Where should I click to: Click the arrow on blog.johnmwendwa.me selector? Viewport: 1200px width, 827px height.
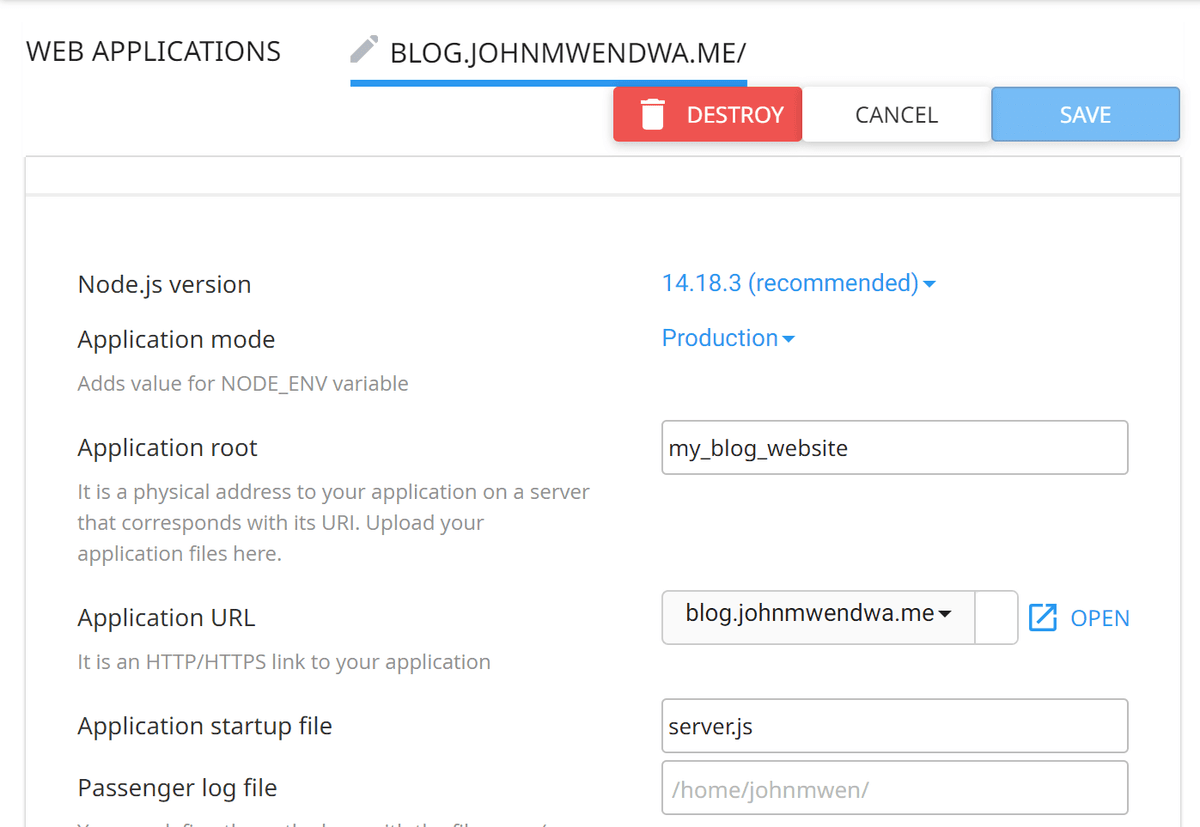[944, 617]
